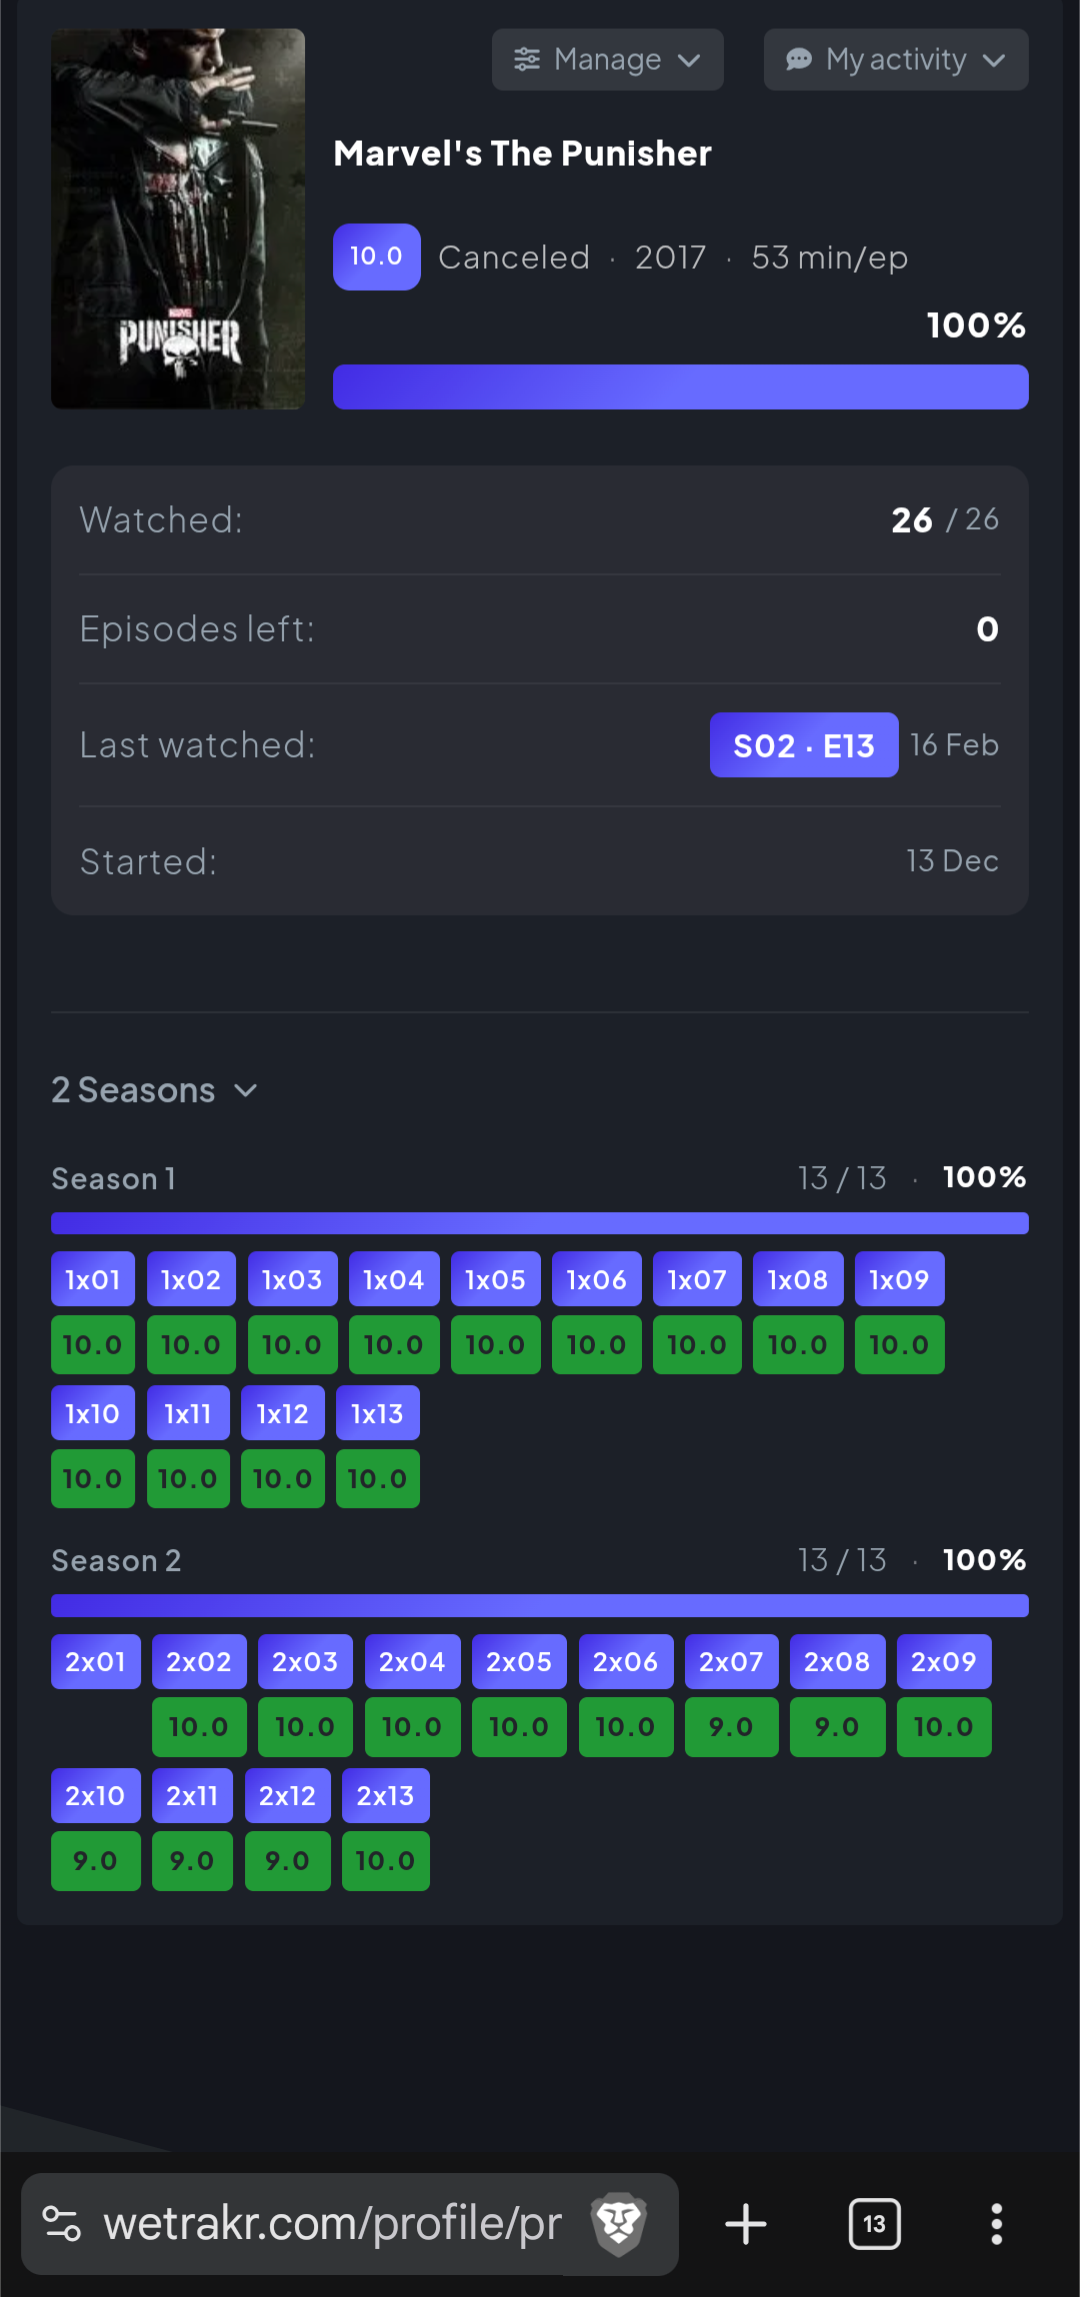Viewport: 1080px width, 2297px height.
Task: Toggle episode 1x13 watched badge
Action: 377,1413
